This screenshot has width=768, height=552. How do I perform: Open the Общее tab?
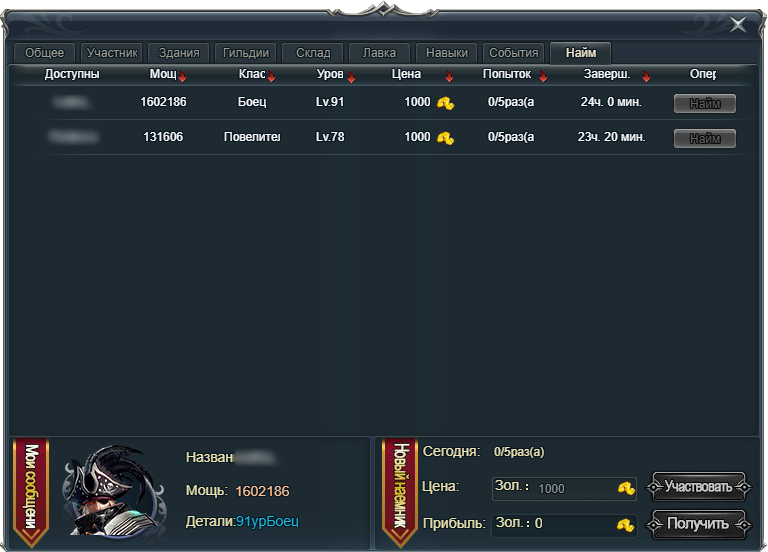(x=45, y=53)
